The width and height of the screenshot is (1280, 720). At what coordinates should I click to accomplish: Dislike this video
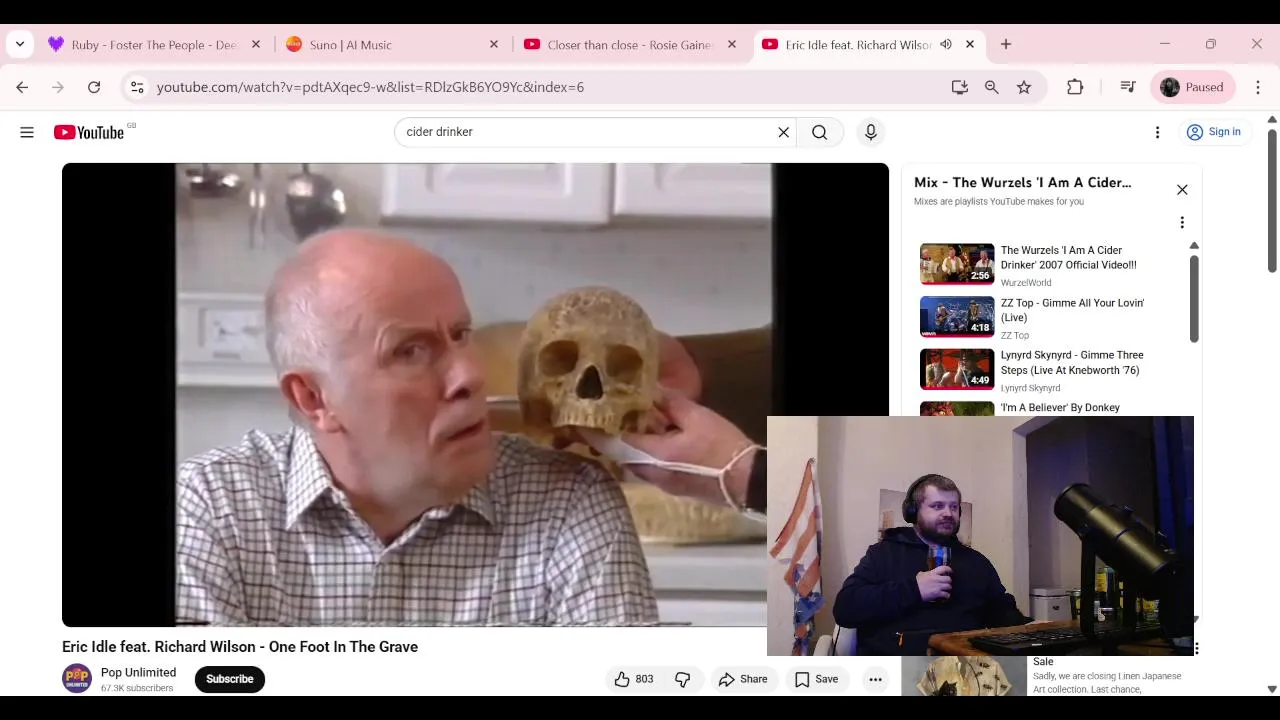coord(683,679)
